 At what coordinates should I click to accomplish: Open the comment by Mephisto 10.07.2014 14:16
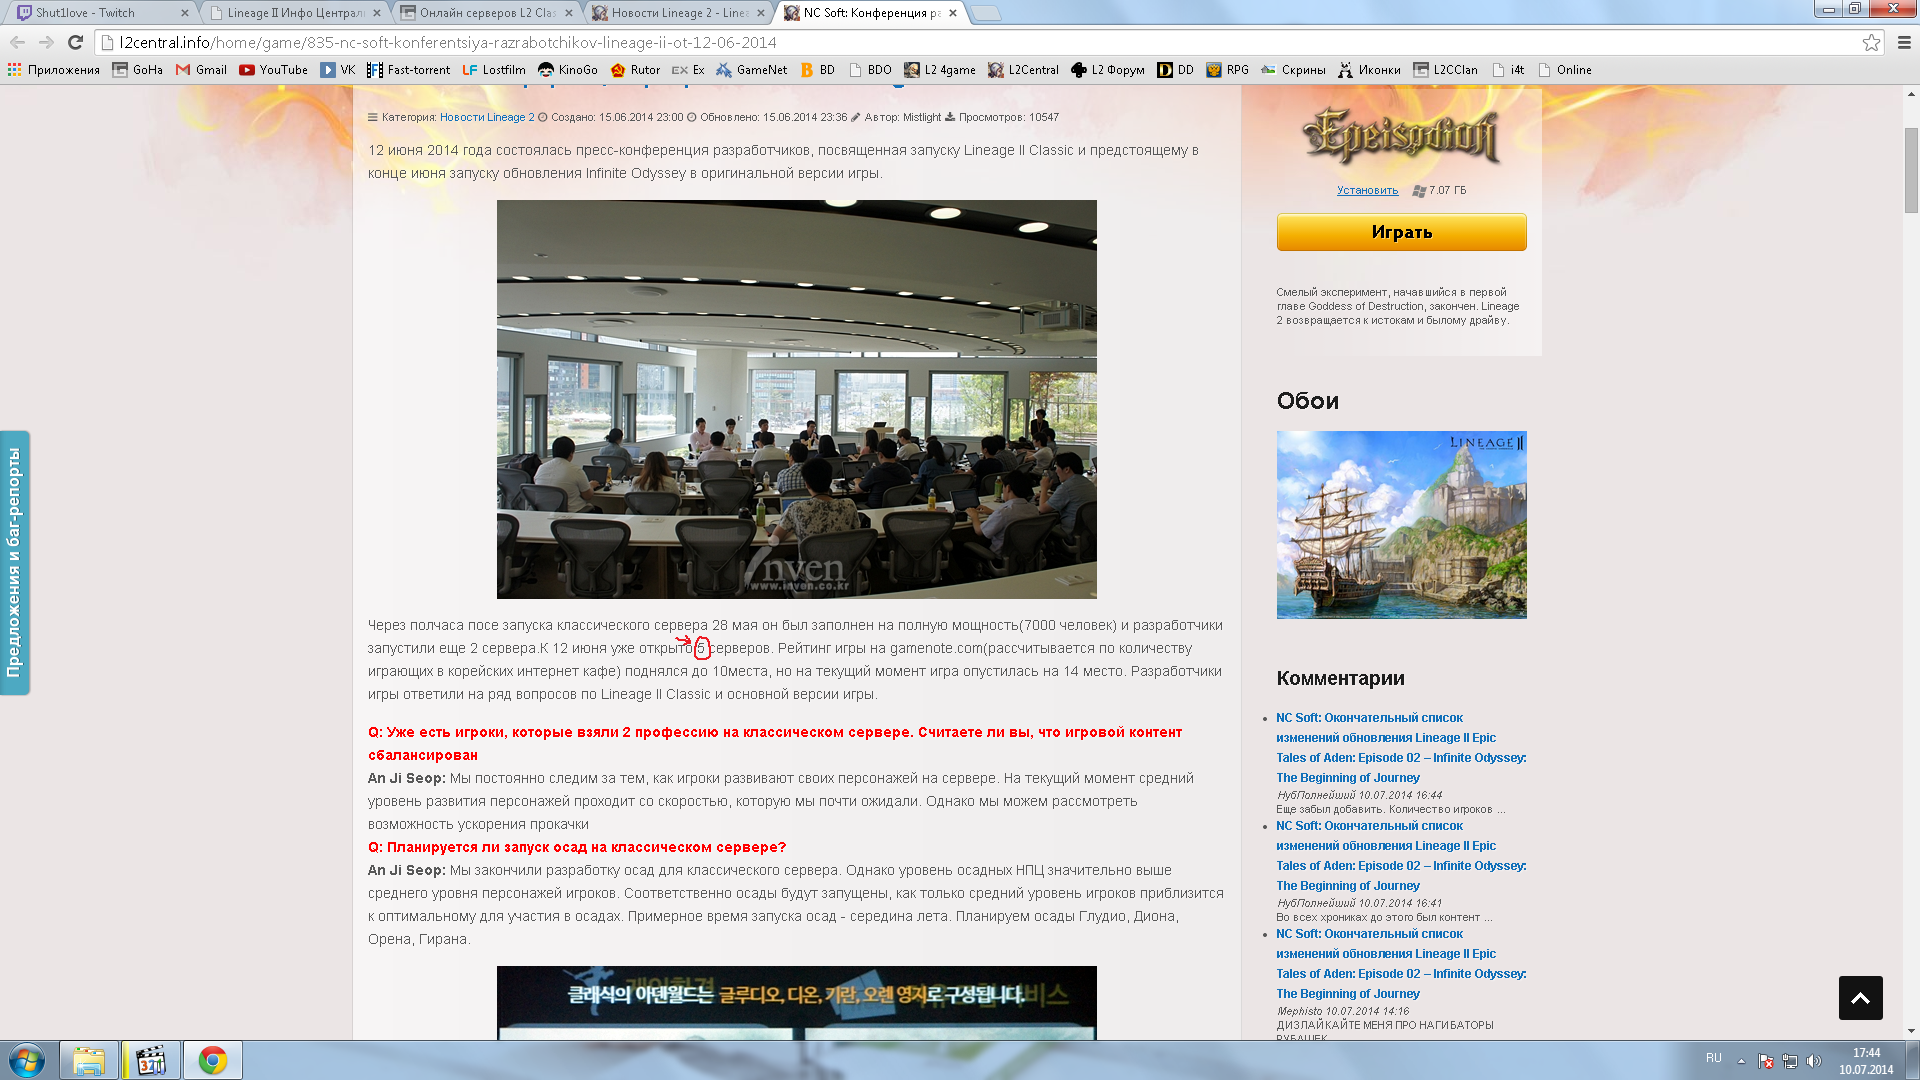pyautogui.click(x=1400, y=963)
